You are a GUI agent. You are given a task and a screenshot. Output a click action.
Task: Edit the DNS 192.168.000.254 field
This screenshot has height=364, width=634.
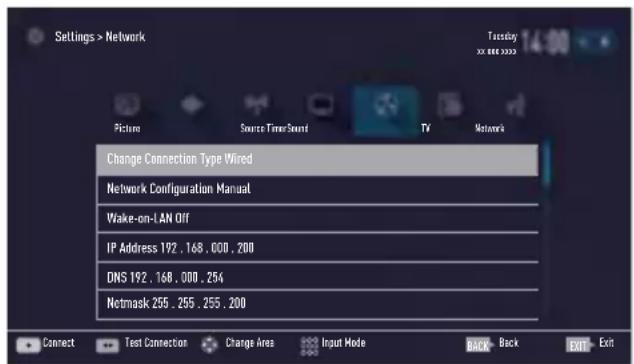(x=317, y=277)
